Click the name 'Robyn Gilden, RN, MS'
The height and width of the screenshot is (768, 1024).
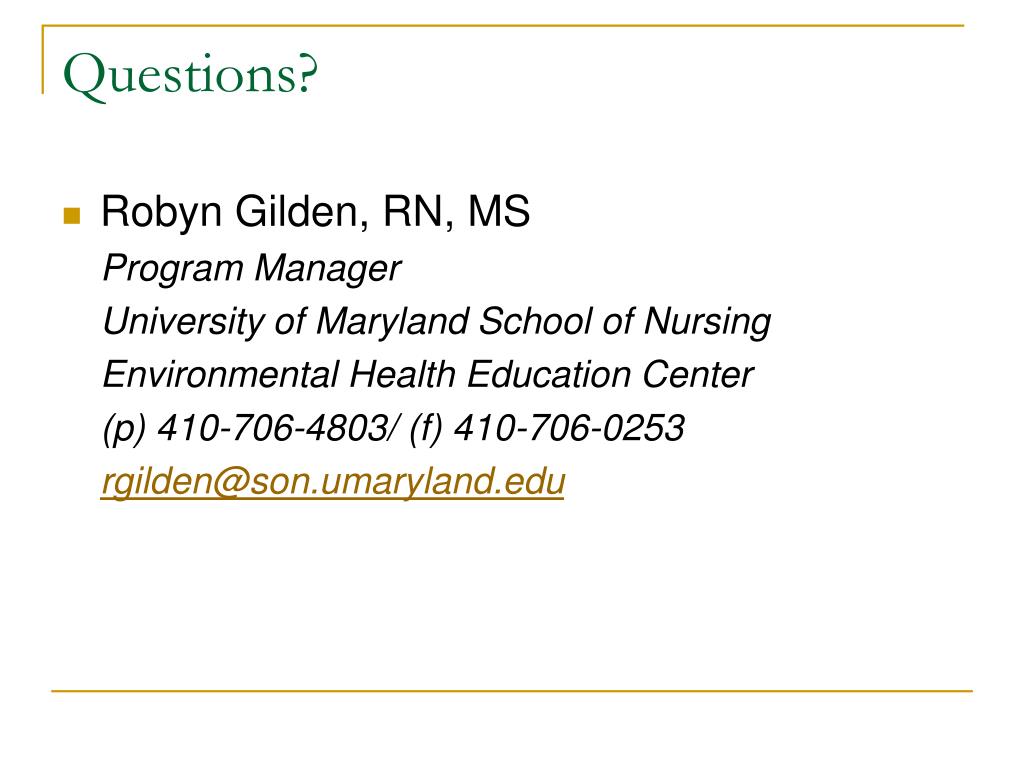tap(315, 212)
